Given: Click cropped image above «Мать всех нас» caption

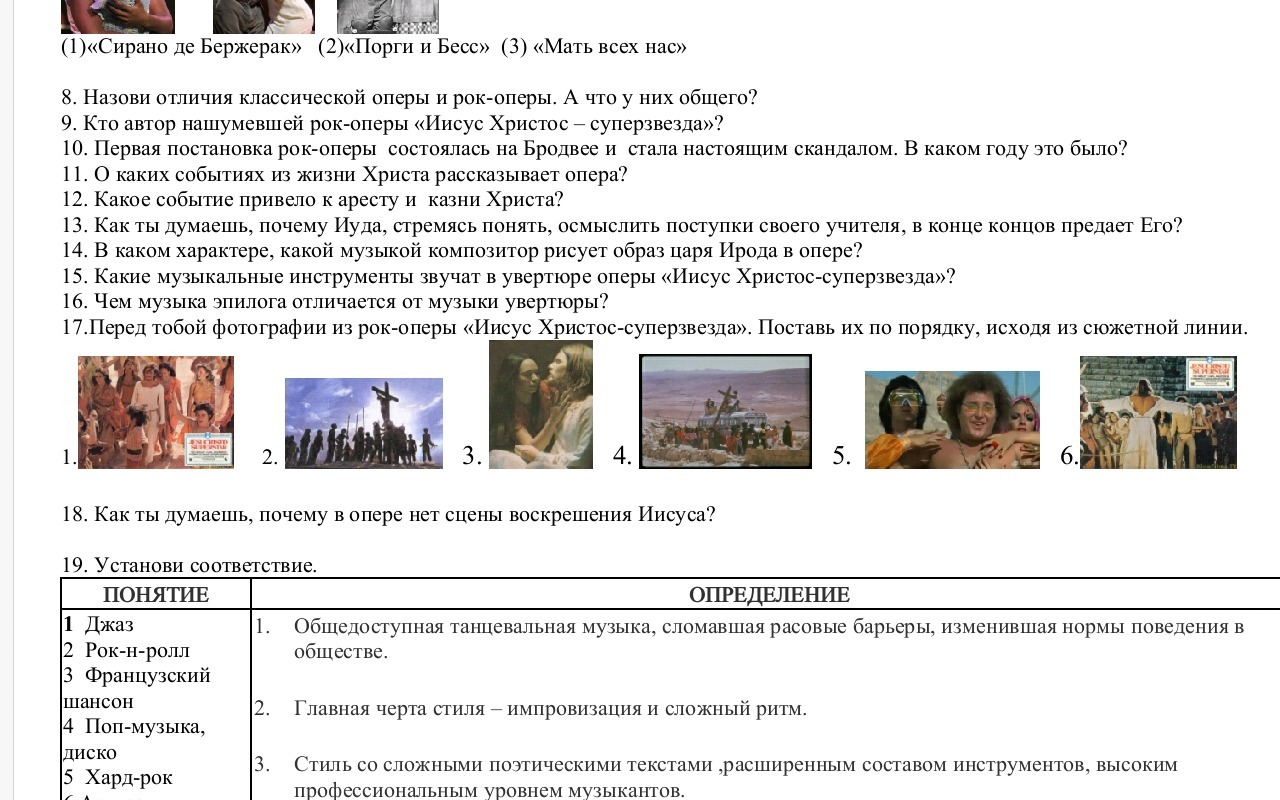Looking at the screenshot, I should tap(388, 16).
